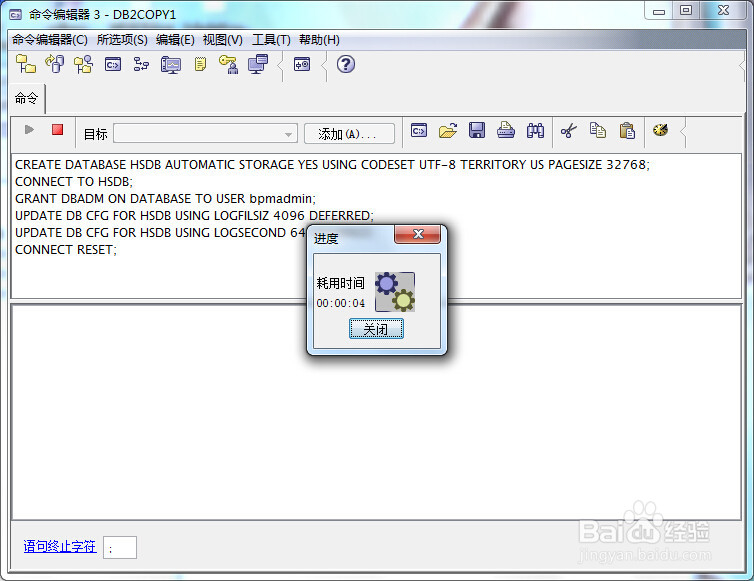754x581 pixels.
Task: Open the Control Center icon in top toolbar
Action: (26, 64)
